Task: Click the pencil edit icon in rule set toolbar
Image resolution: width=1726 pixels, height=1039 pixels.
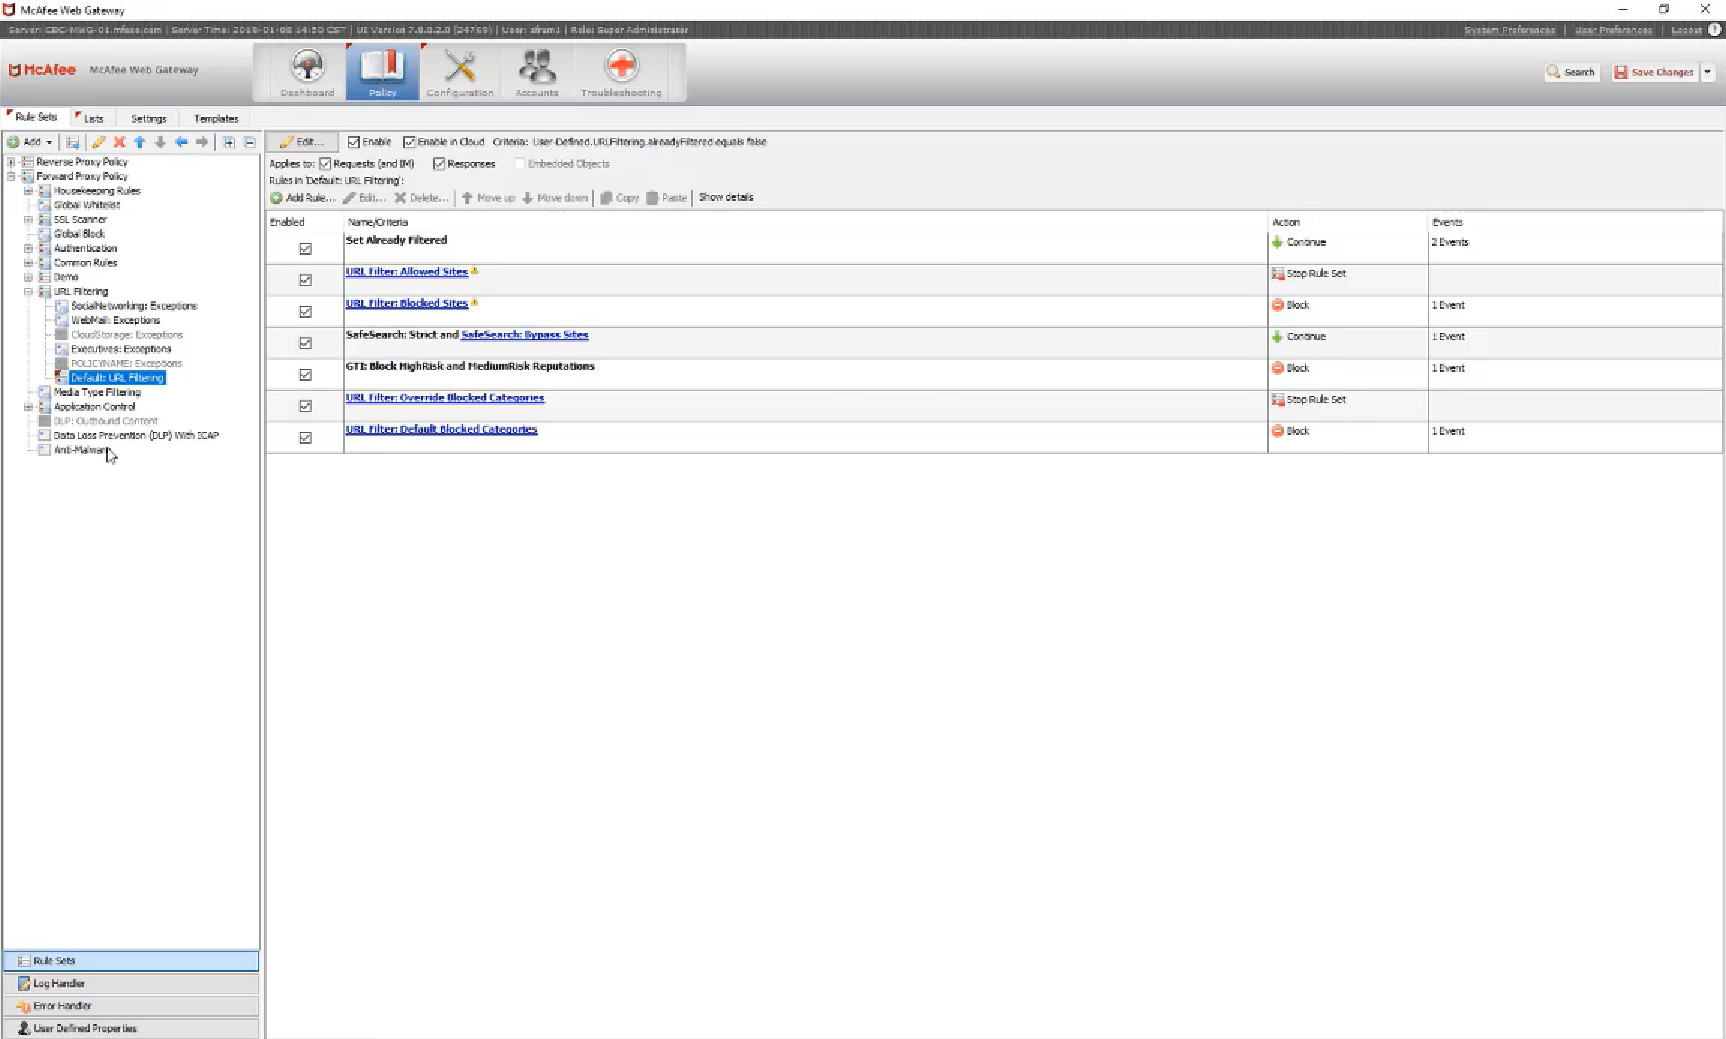Action: [98, 142]
